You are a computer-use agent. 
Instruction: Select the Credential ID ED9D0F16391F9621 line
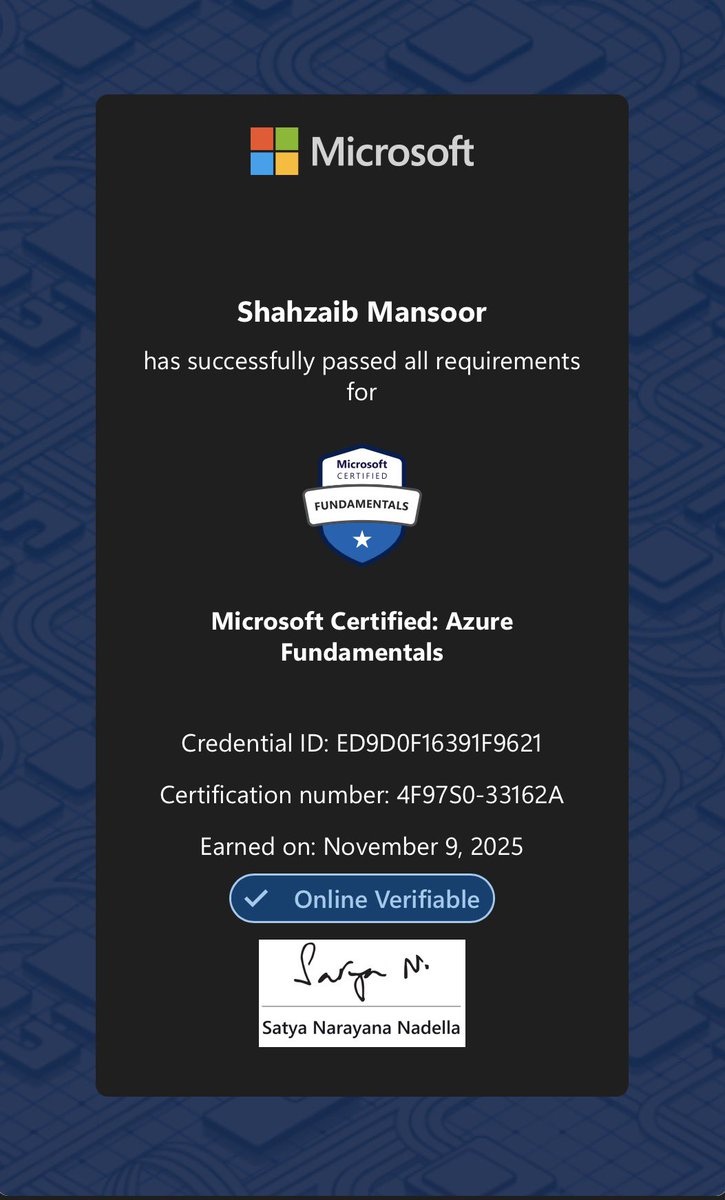tap(362, 743)
